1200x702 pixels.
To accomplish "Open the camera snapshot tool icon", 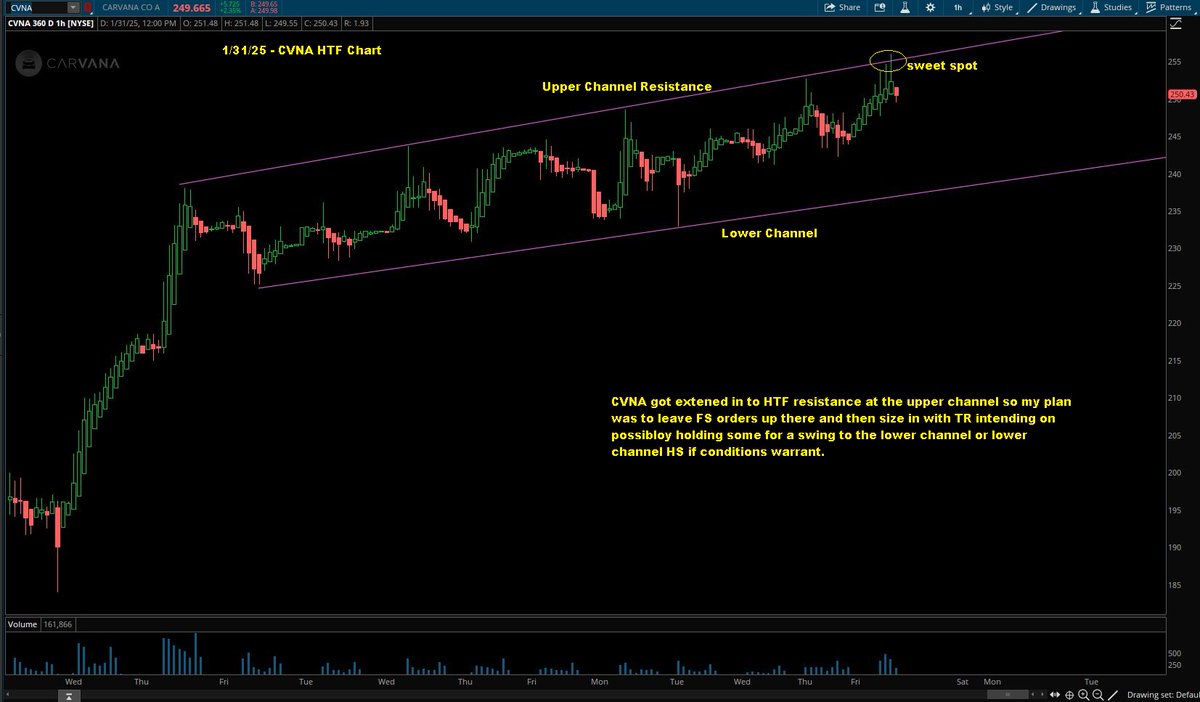I will 880,7.
